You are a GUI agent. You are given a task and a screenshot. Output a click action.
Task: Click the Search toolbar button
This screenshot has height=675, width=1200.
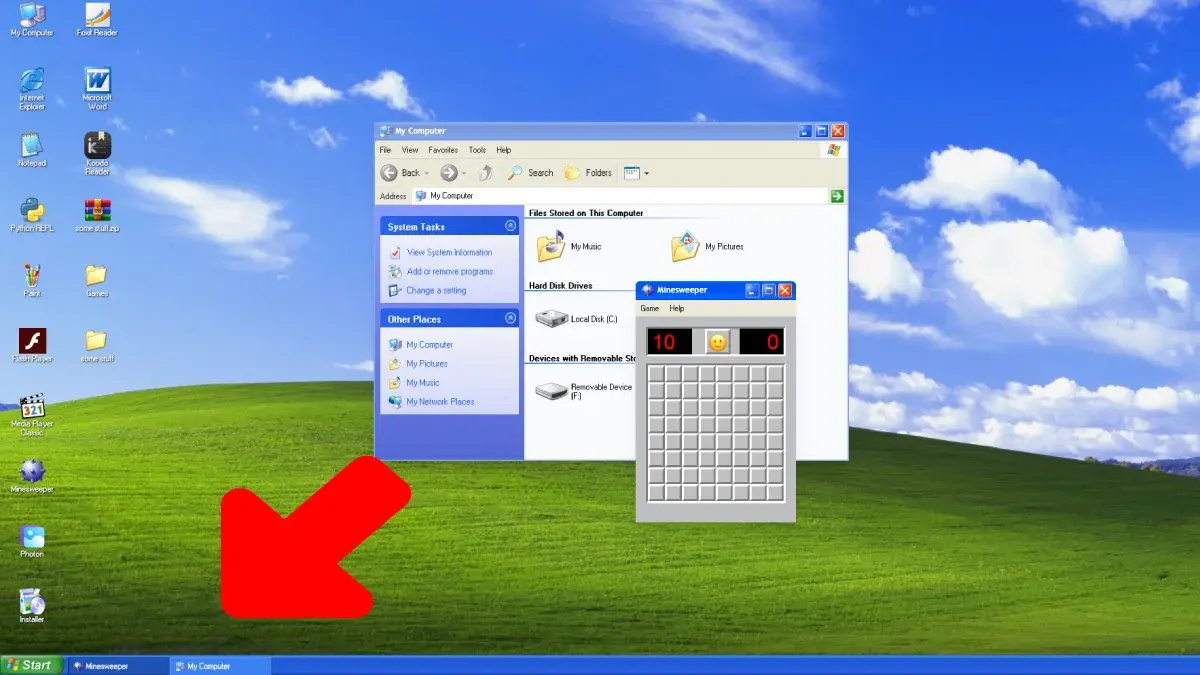530,173
